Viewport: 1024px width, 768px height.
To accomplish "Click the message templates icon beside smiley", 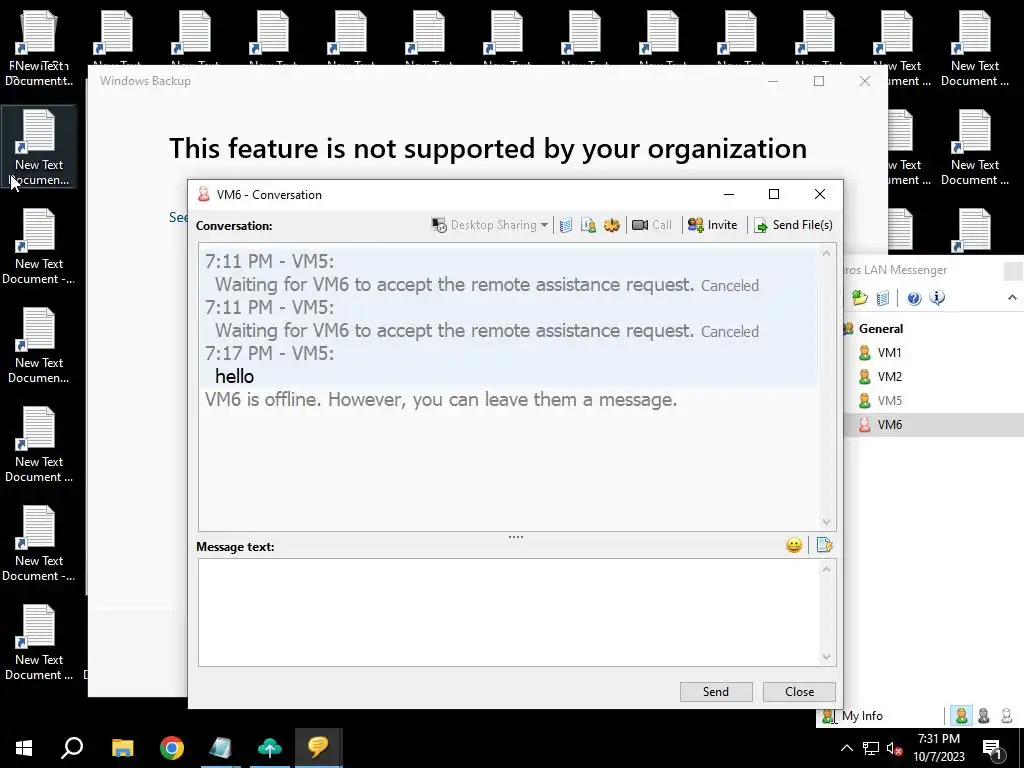I will (x=824, y=545).
